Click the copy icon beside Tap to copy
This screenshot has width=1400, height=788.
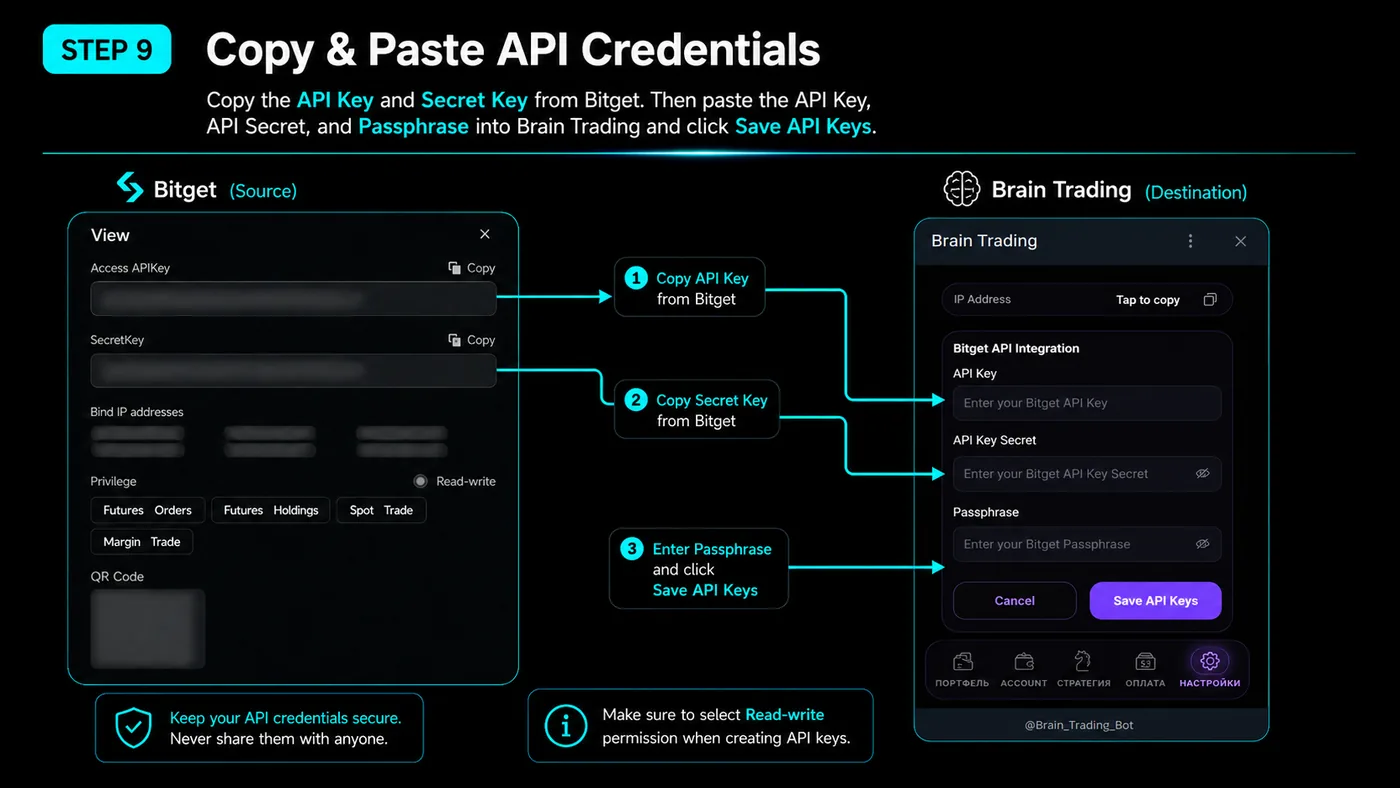[x=1210, y=300]
